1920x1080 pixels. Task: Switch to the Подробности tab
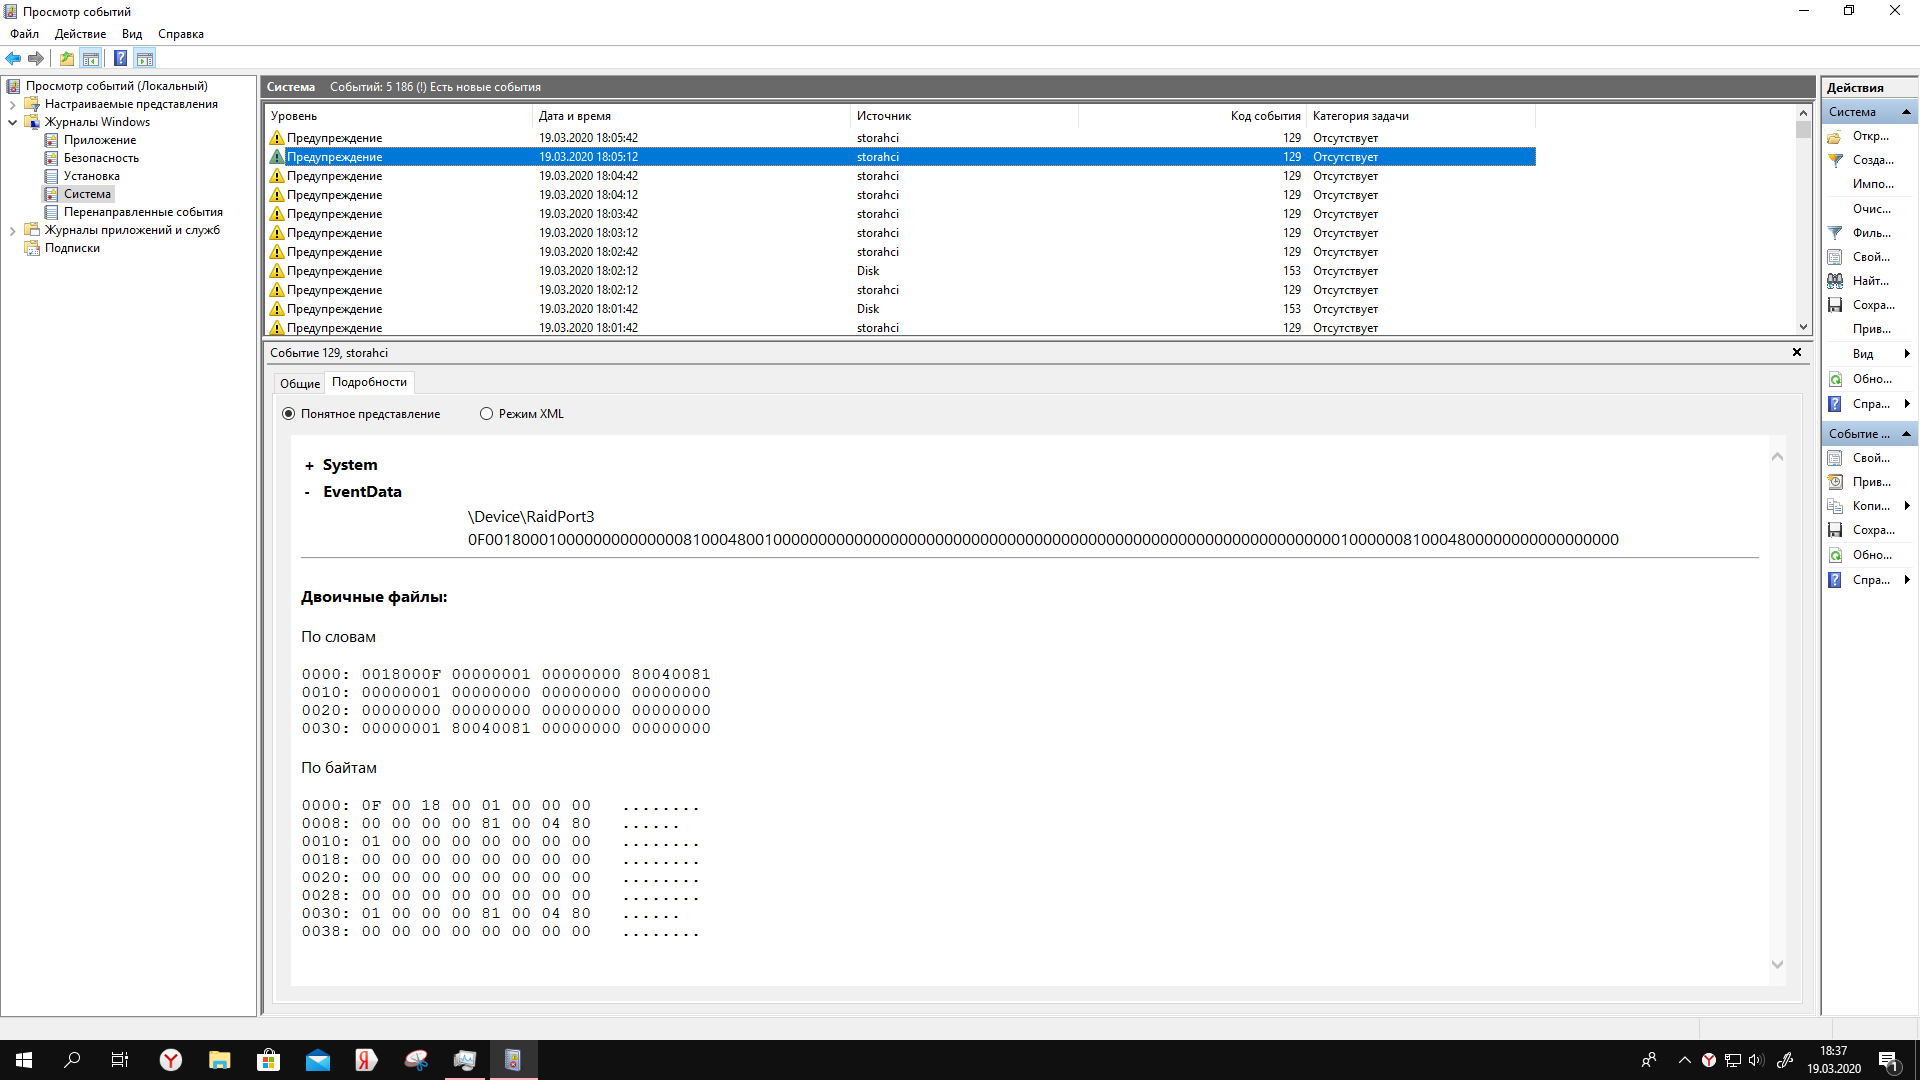point(369,382)
